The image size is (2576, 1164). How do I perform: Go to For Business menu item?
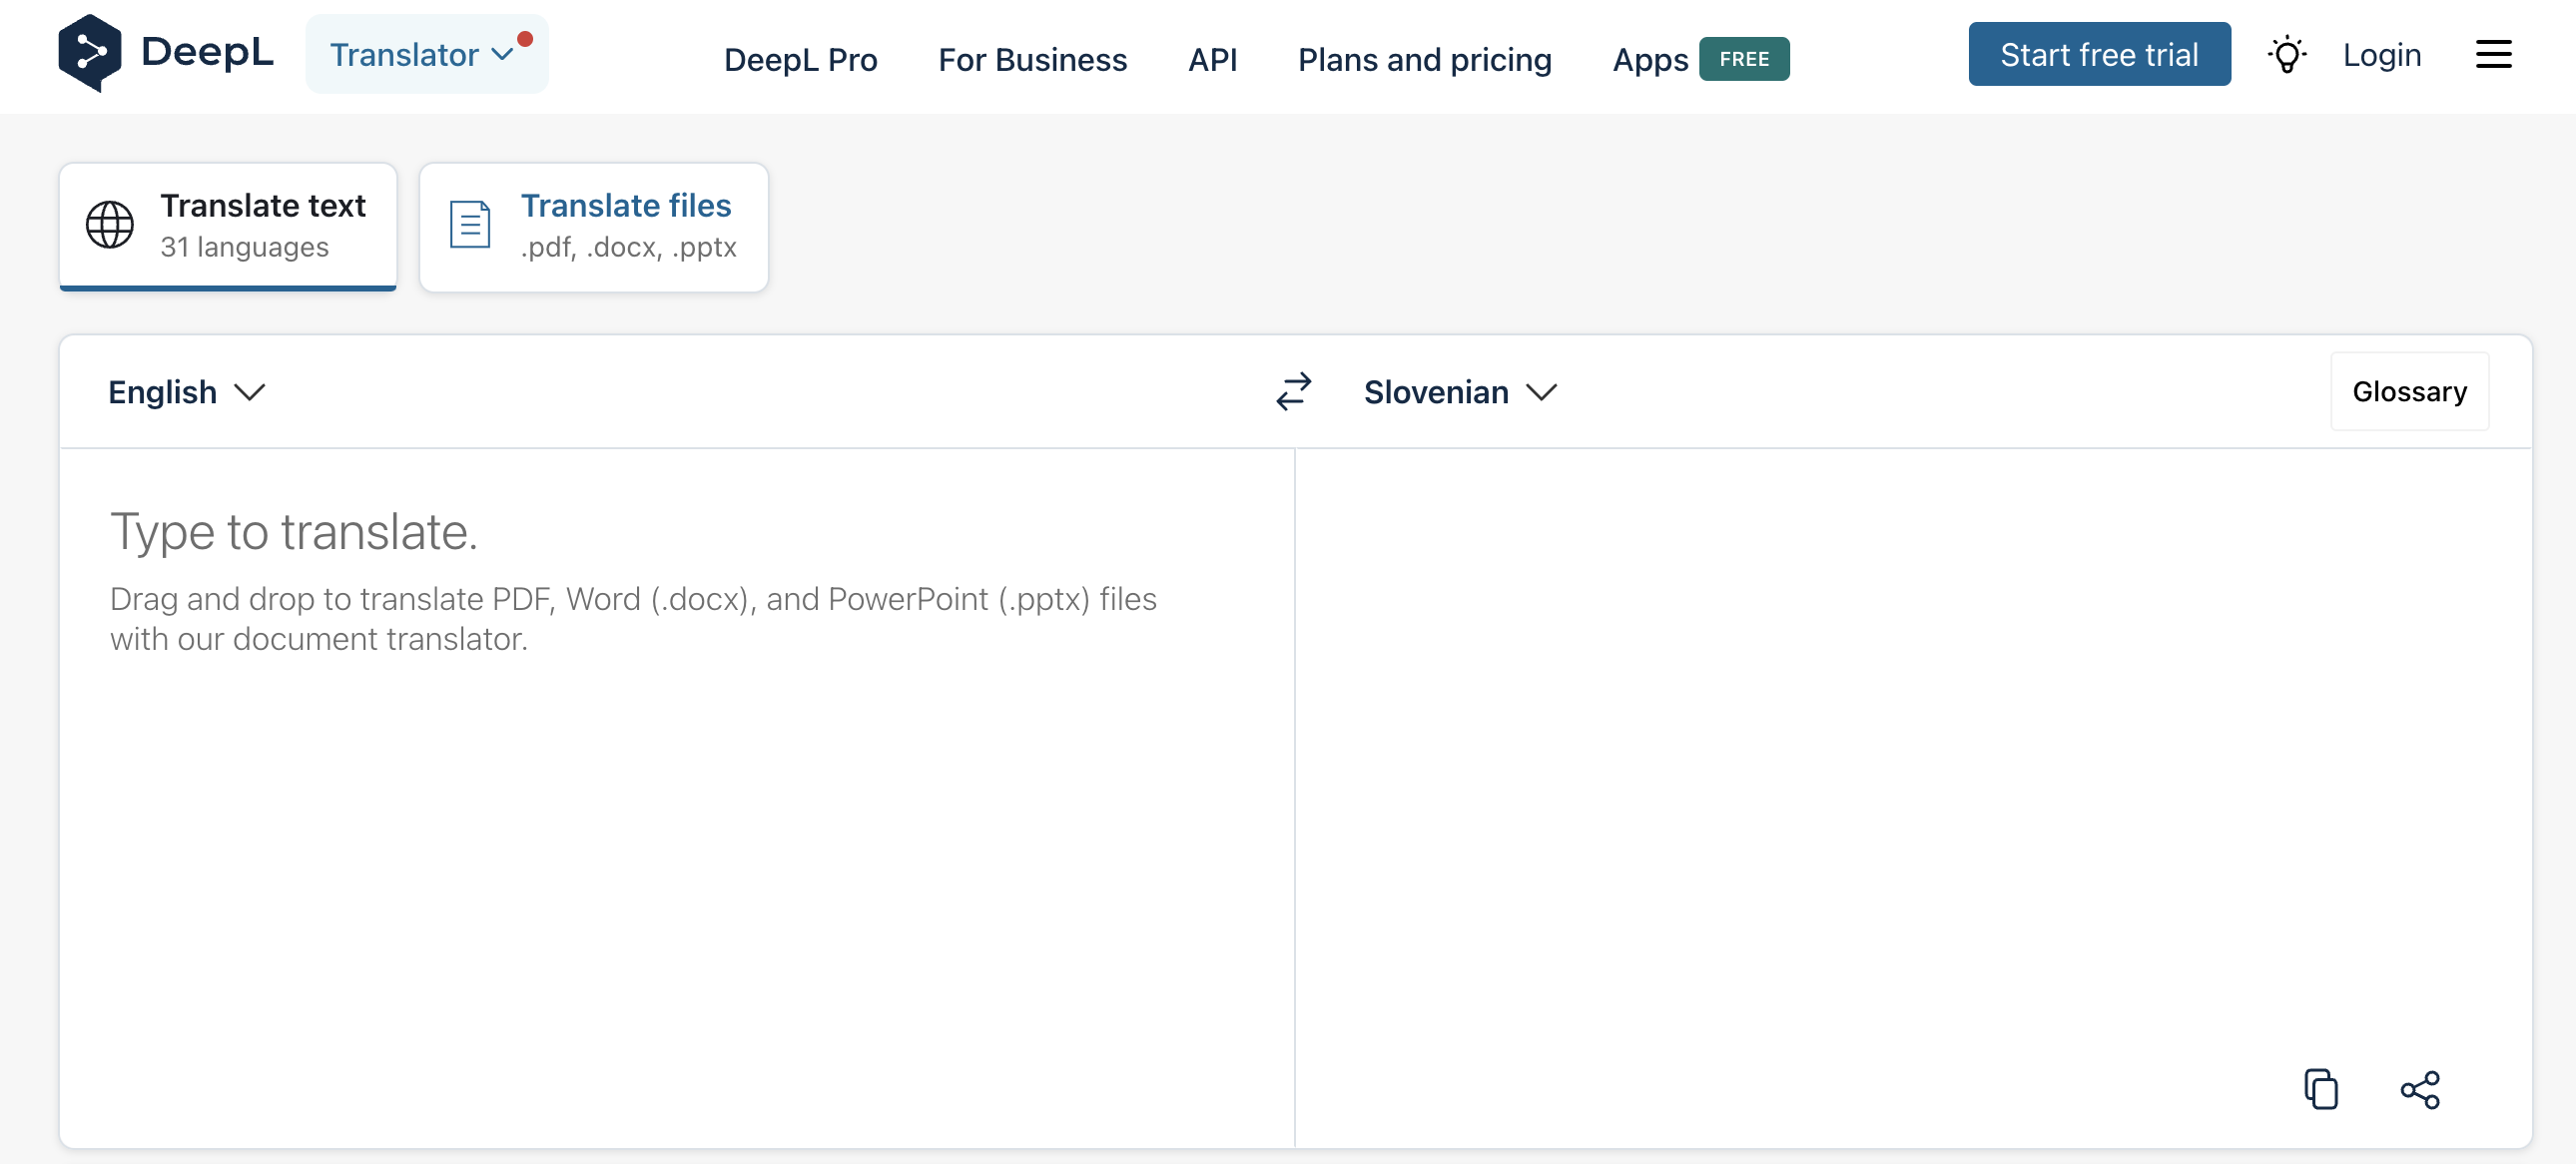click(x=1032, y=60)
